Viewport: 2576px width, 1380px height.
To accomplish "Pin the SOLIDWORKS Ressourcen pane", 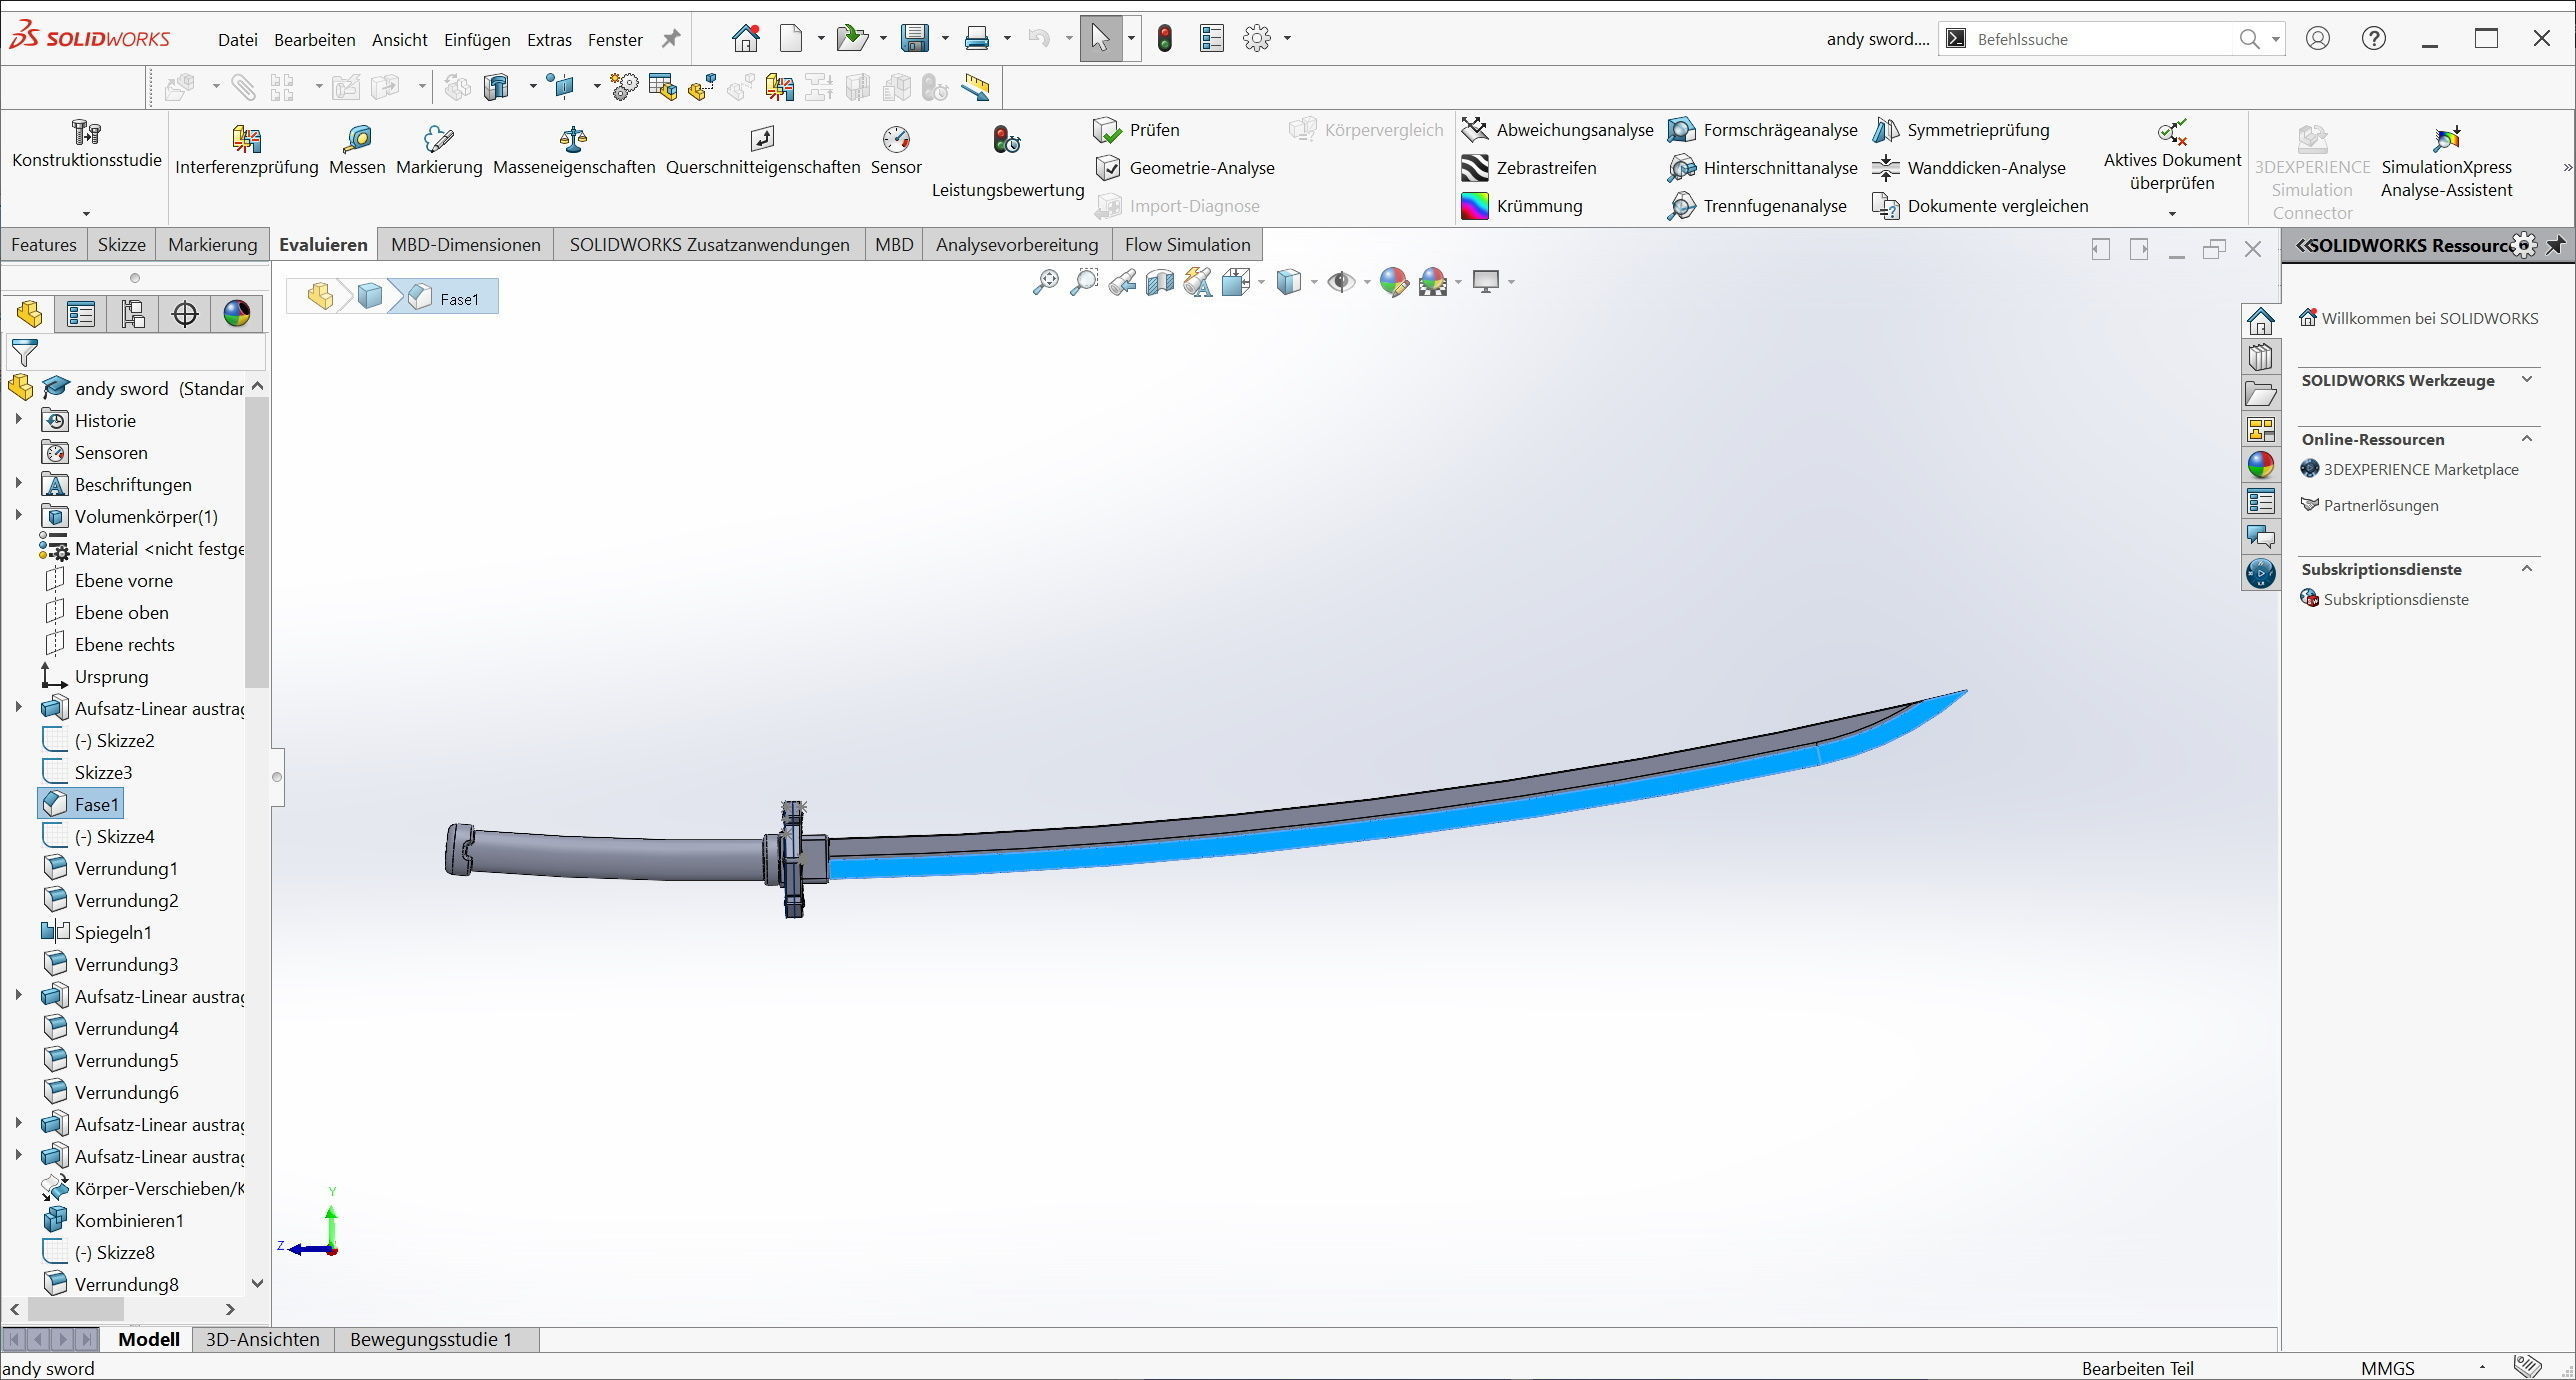I will point(2556,245).
